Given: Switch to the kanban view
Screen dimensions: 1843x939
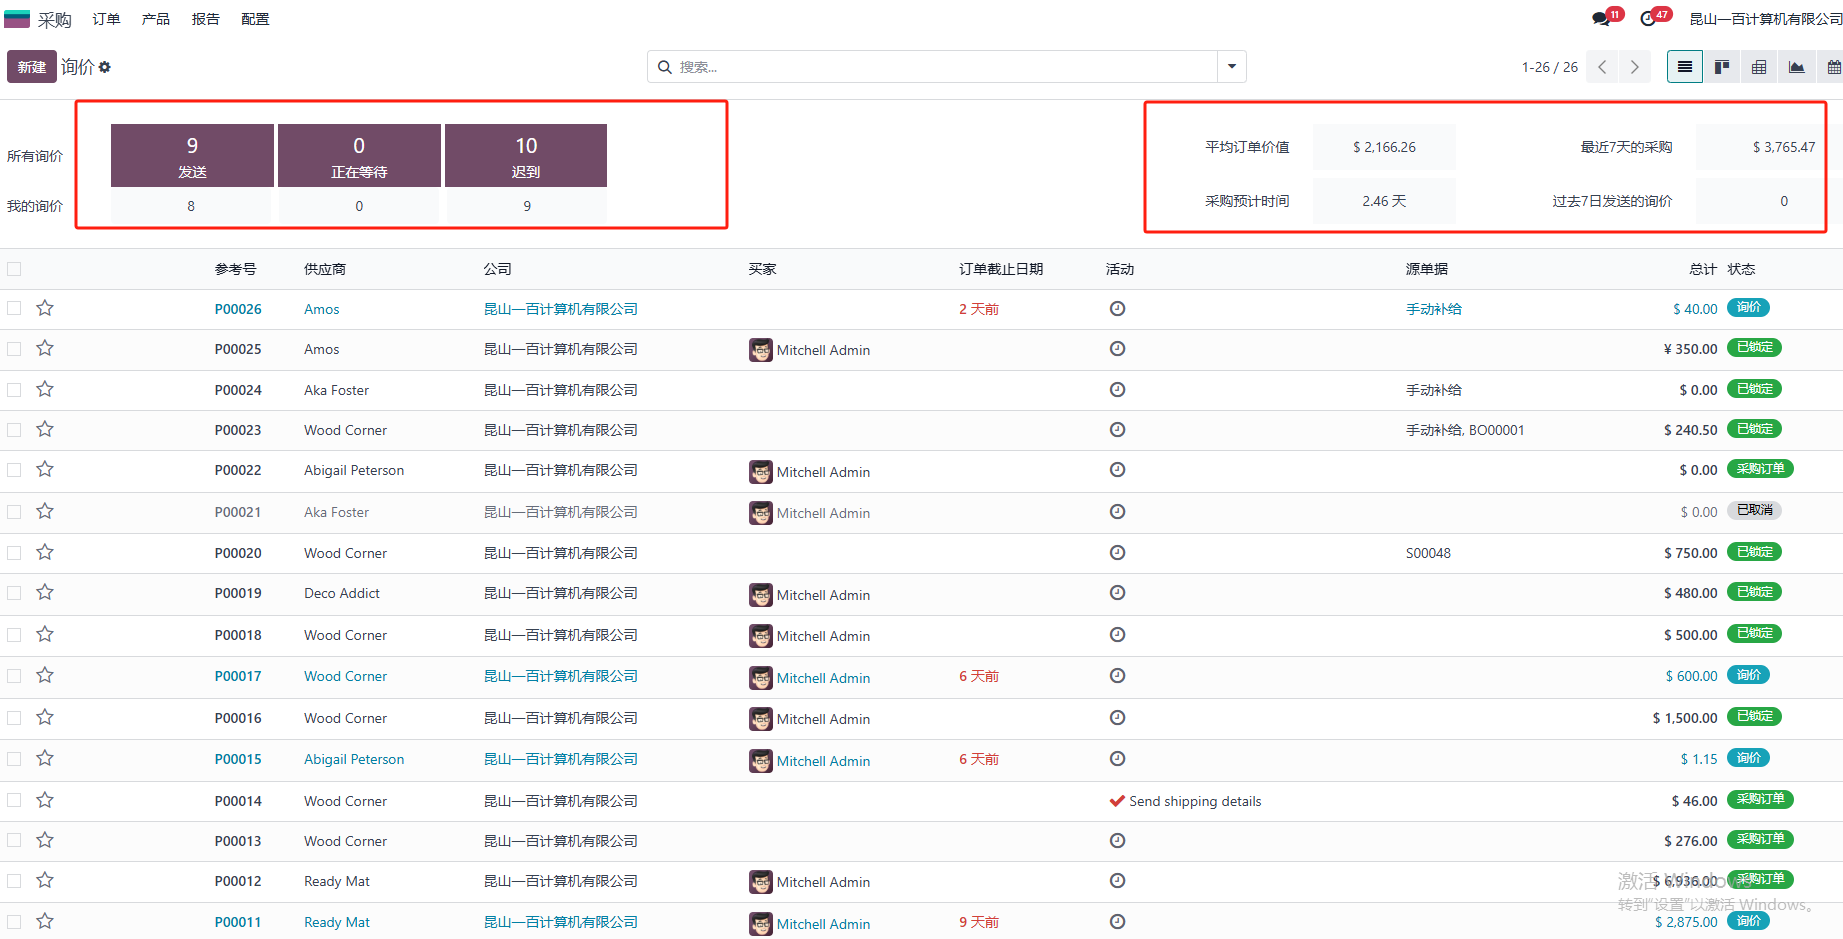Looking at the screenshot, I should 1722,66.
